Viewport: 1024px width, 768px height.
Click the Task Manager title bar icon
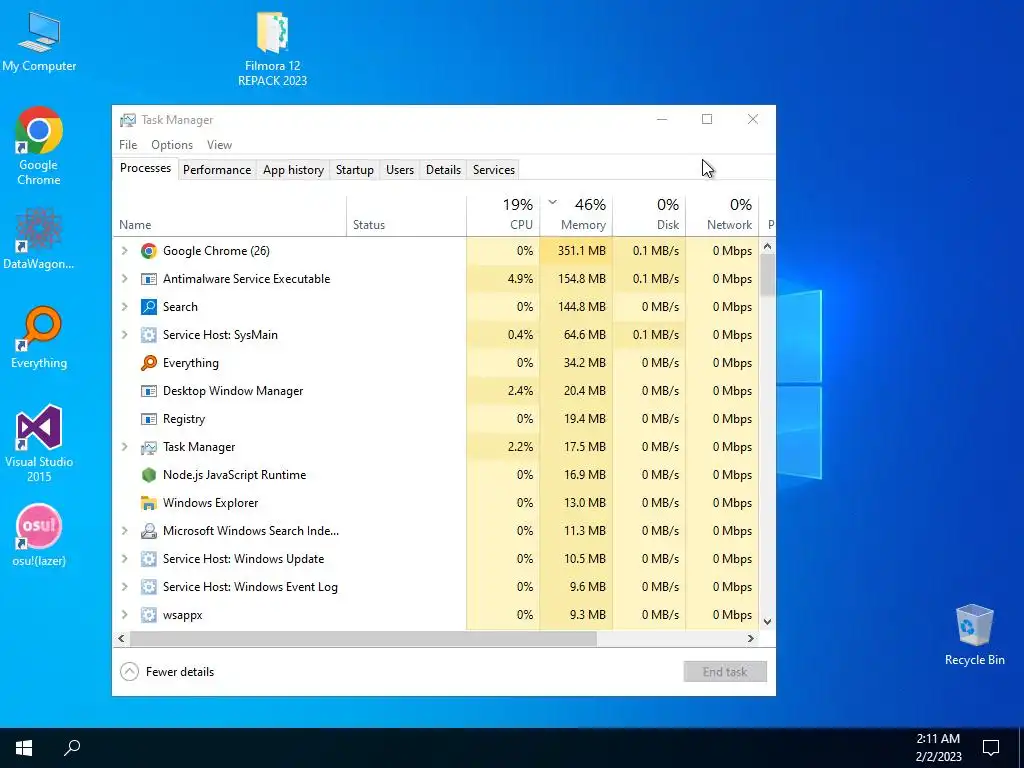(x=128, y=120)
